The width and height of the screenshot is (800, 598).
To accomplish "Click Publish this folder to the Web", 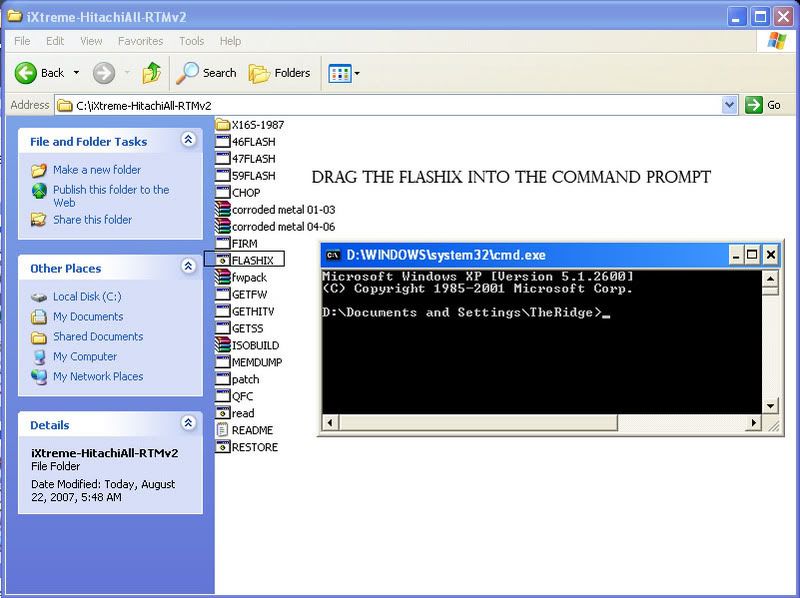I will pos(111,196).
